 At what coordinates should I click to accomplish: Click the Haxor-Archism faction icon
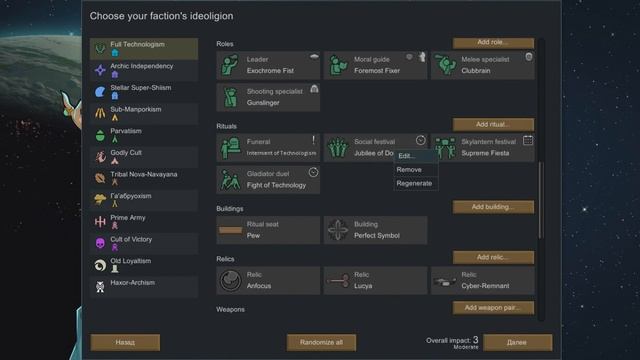click(100, 287)
